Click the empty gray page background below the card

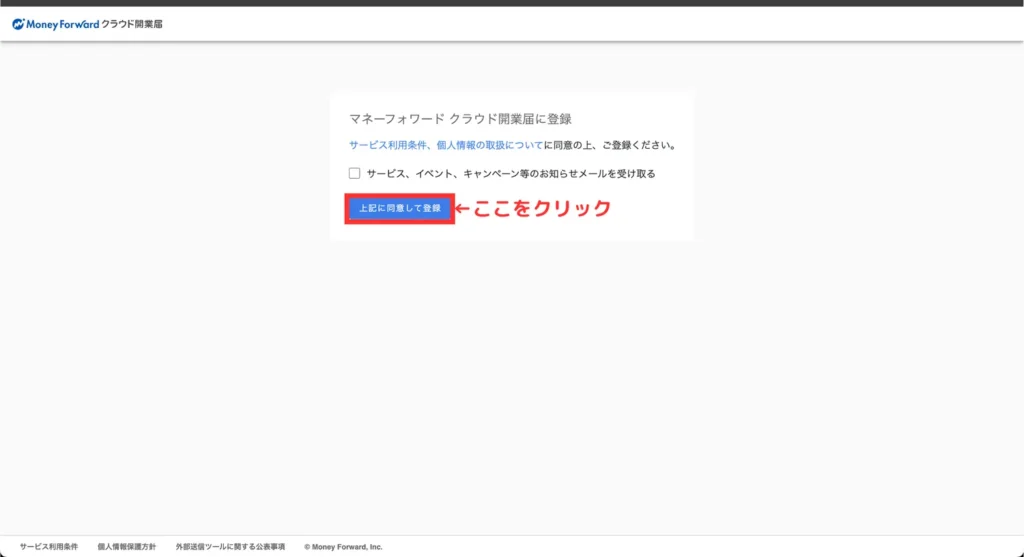[x=512, y=380]
